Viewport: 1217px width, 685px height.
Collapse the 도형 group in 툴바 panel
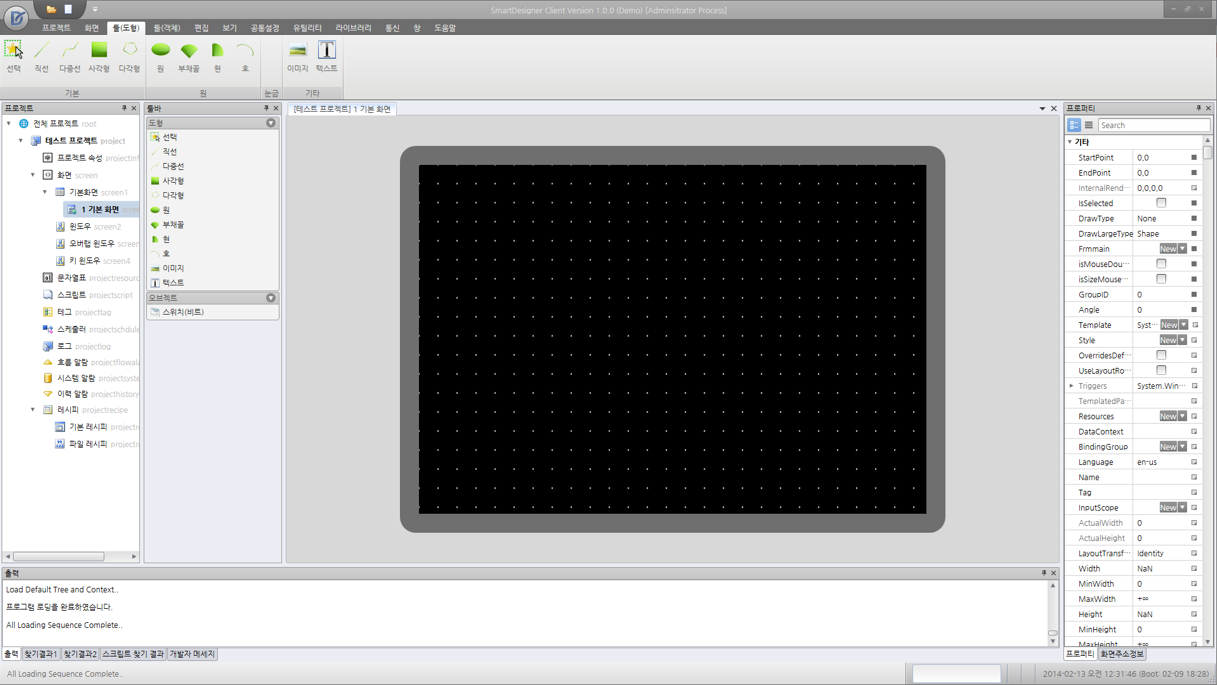pyautogui.click(x=271, y=123)
